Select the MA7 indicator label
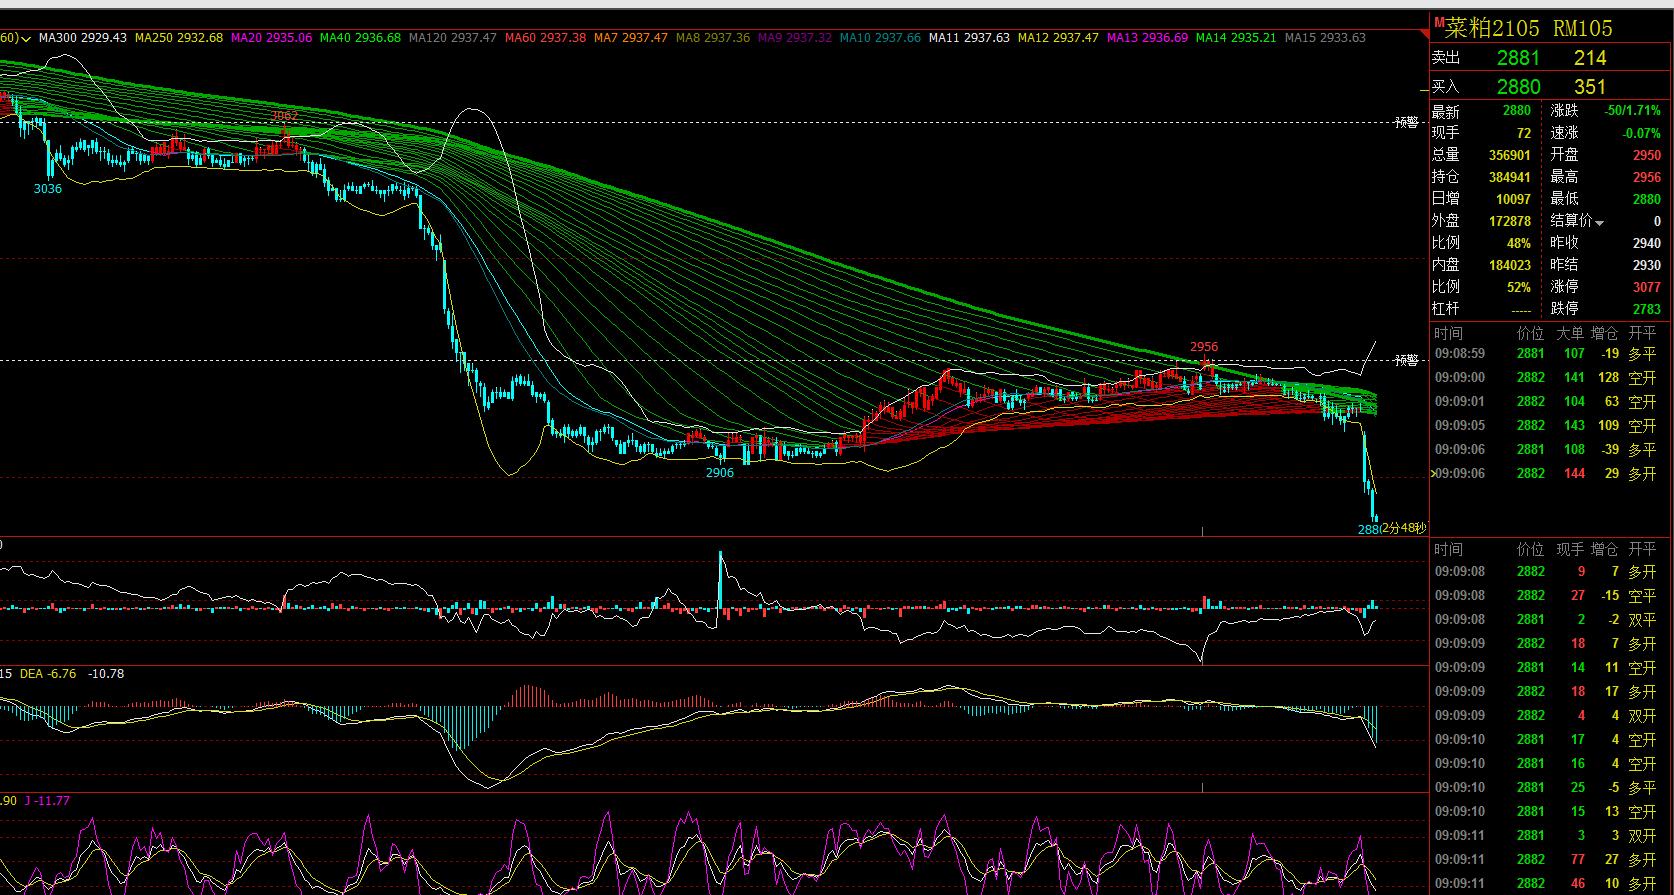 tap(631, 38)
